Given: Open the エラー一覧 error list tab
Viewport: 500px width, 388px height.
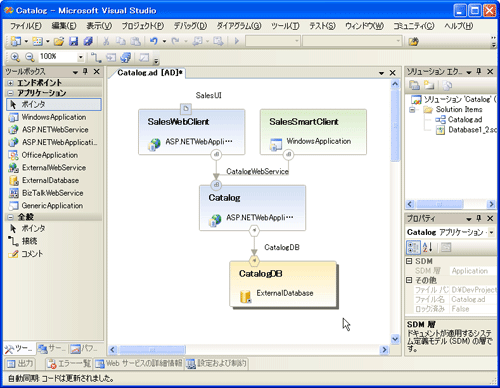Looking at the screenshot, I should (x=69, y=363).
